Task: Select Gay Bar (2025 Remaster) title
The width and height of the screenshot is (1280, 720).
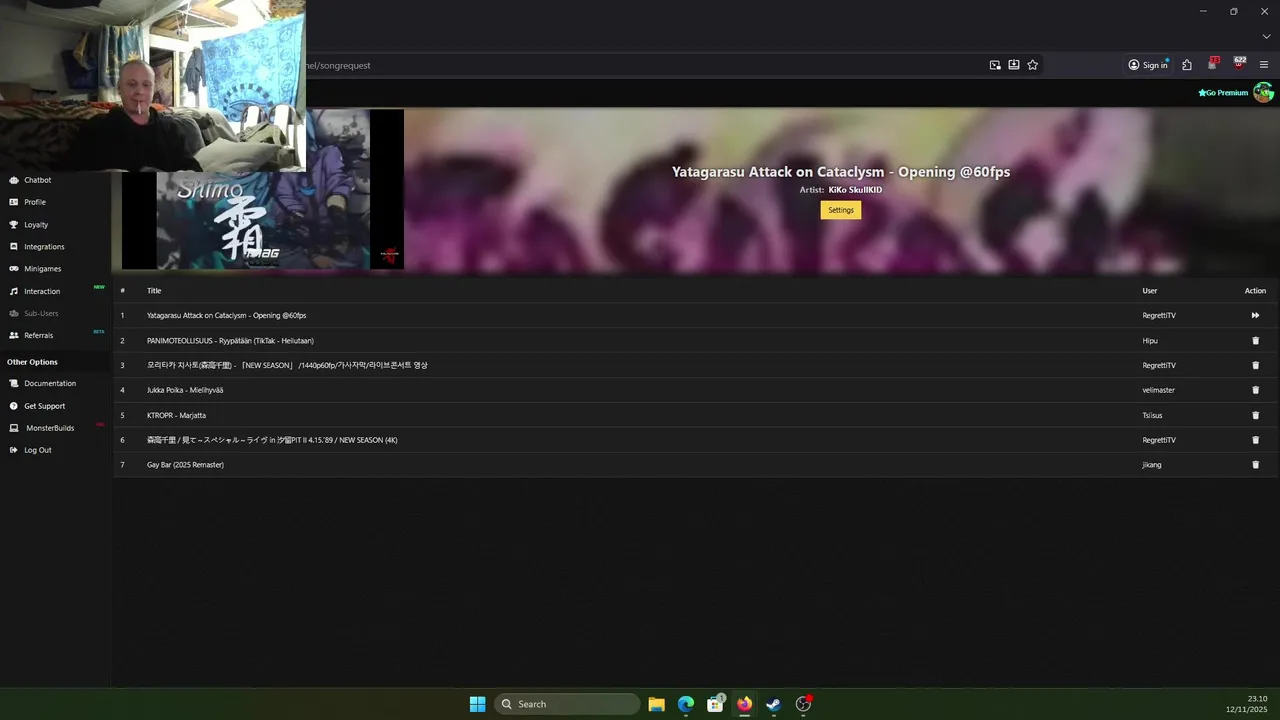Action: 185,465
